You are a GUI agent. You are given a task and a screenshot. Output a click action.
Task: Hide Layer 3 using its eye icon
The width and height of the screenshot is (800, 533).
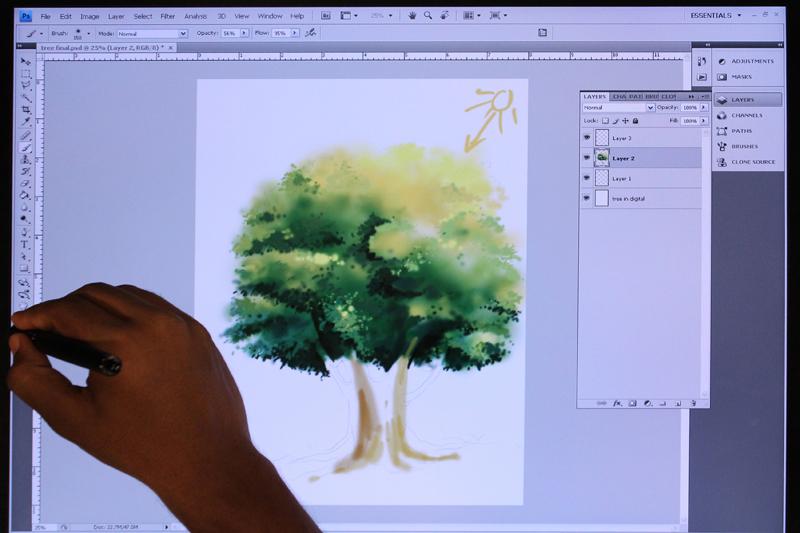(x=586, y=138)
